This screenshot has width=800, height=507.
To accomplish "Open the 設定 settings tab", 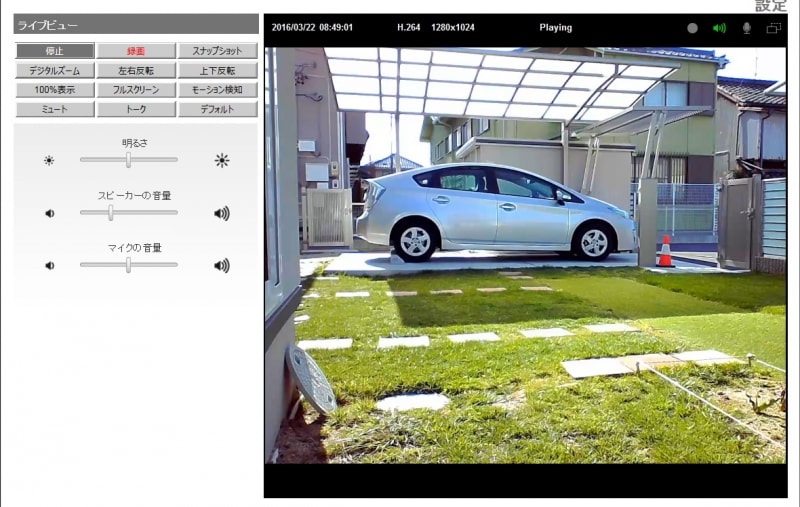I will (771, 6).
